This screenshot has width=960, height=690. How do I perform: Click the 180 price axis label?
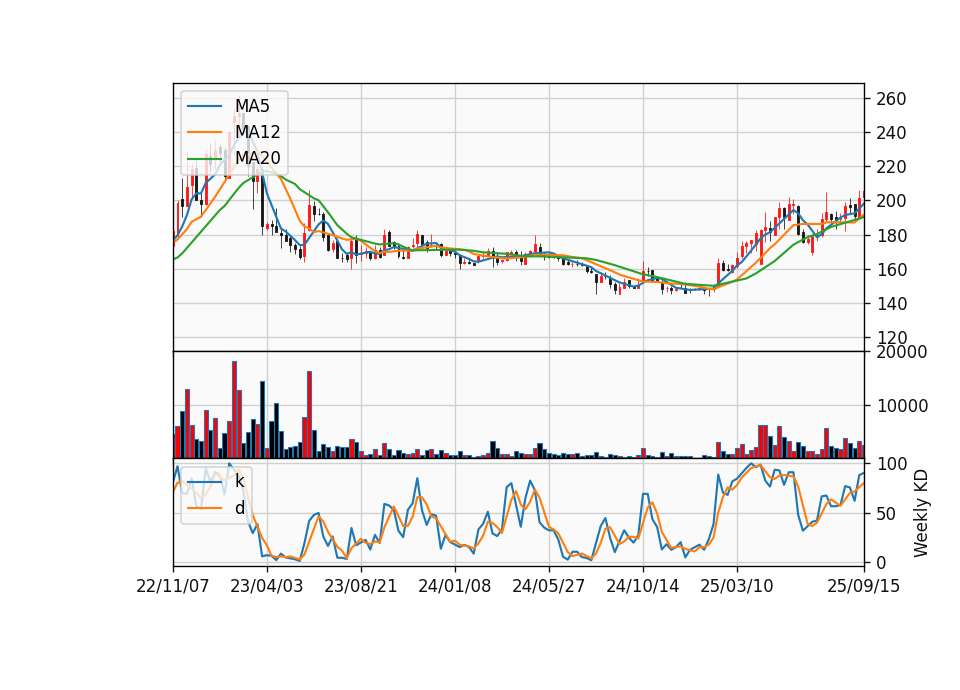tap(891, 235)
